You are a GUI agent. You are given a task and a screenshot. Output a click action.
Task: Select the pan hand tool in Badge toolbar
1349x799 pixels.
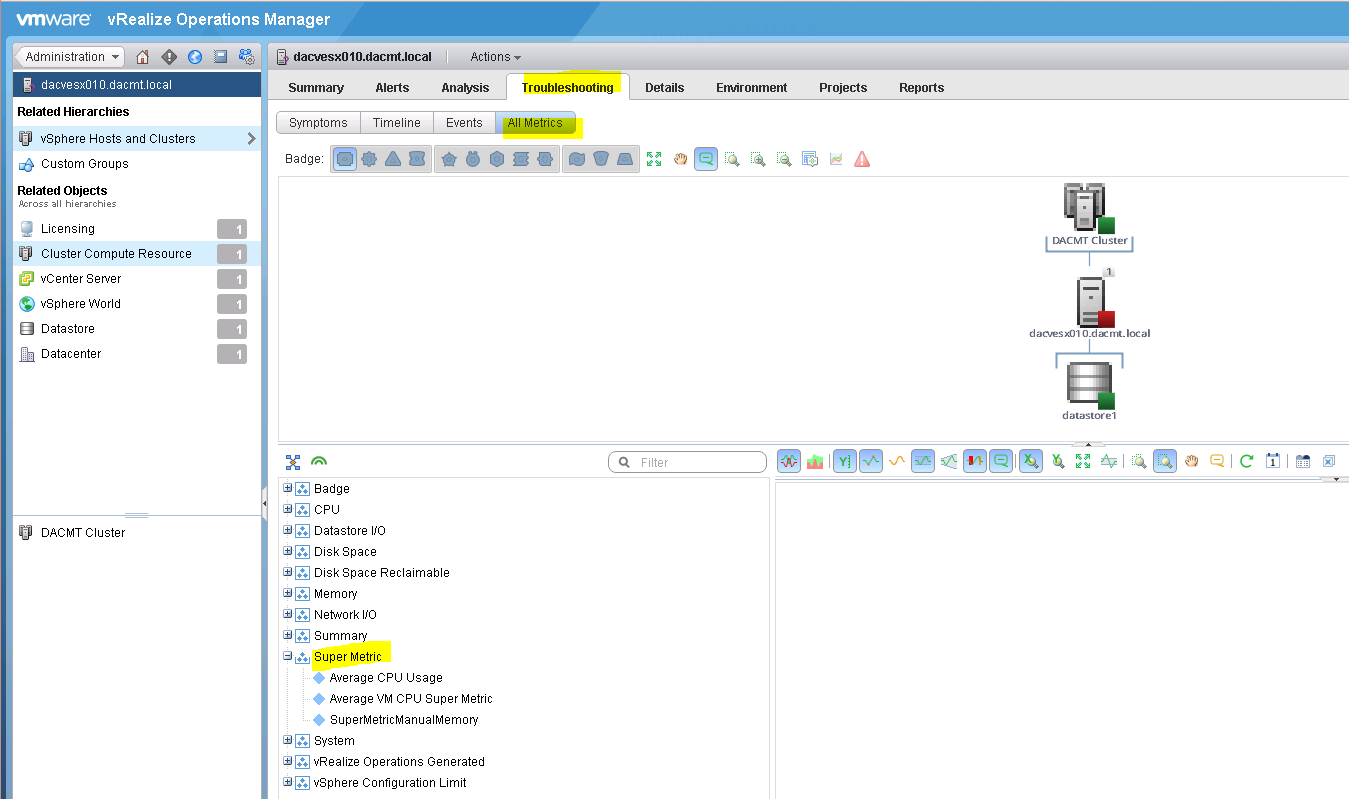(680, 159)
